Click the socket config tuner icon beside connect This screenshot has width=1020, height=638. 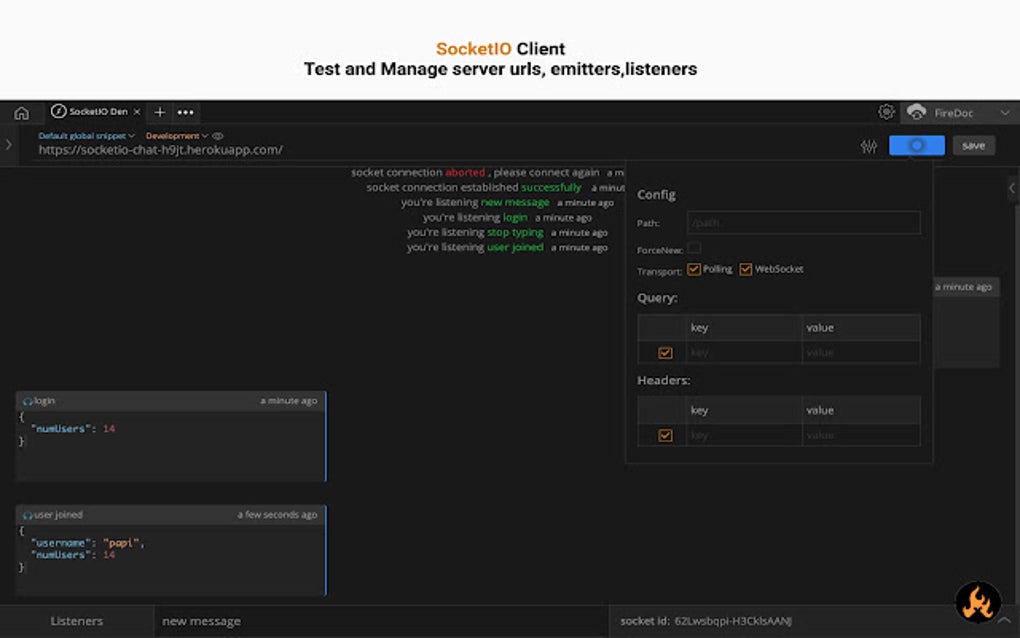coord(868,145)
